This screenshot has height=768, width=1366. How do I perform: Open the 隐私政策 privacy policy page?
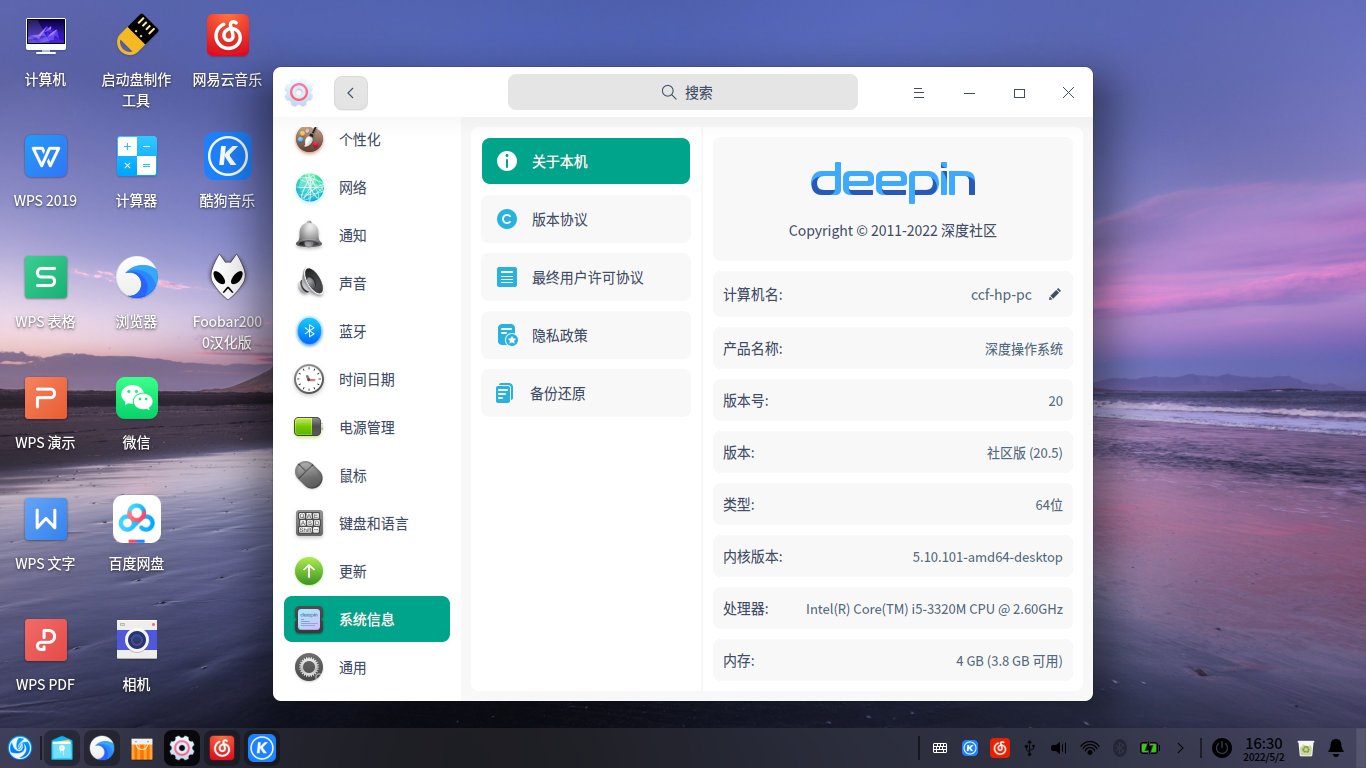tap(585, 335)
